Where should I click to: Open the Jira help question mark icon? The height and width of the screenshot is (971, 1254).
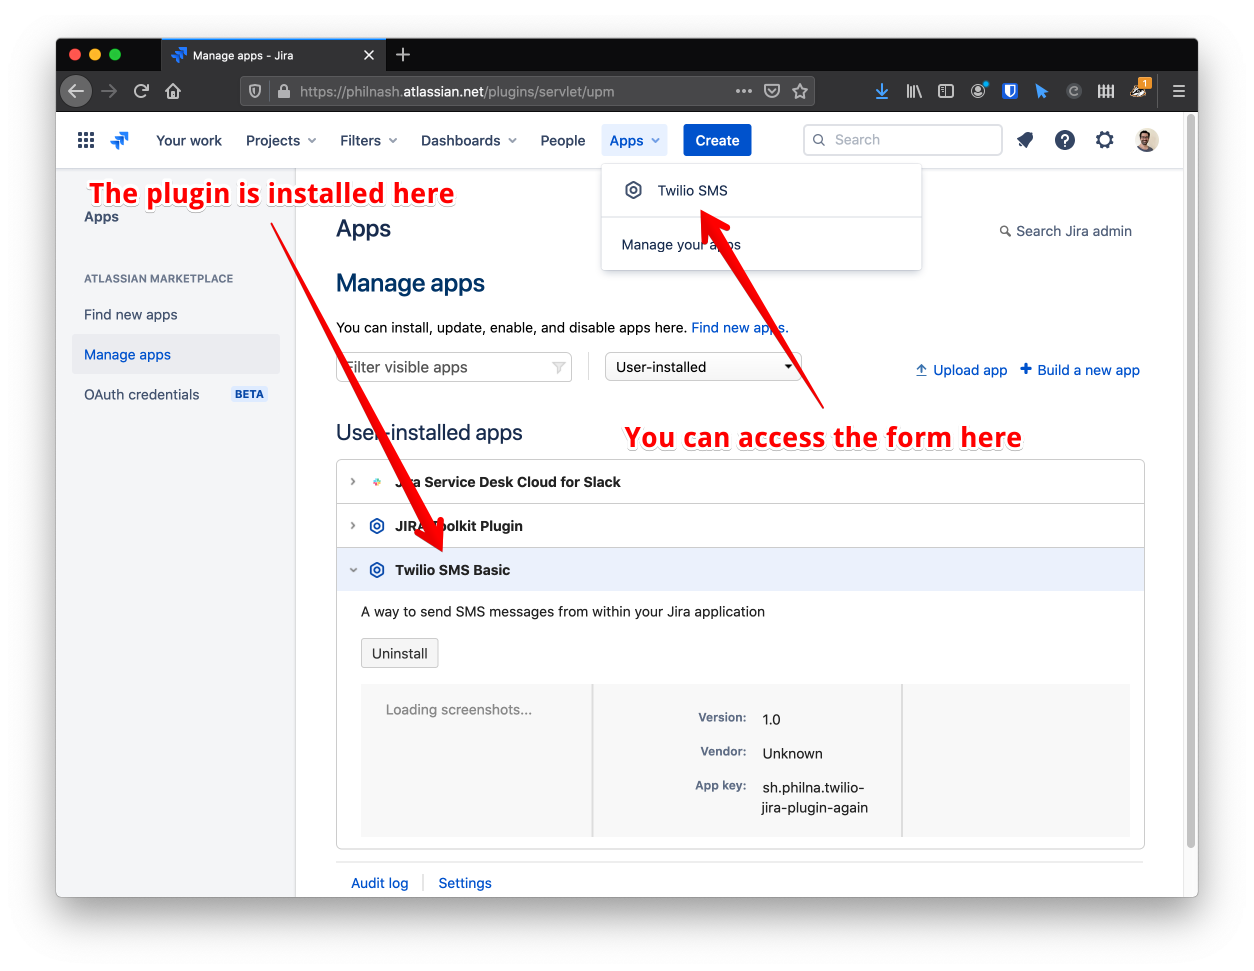click(1065, 140)
